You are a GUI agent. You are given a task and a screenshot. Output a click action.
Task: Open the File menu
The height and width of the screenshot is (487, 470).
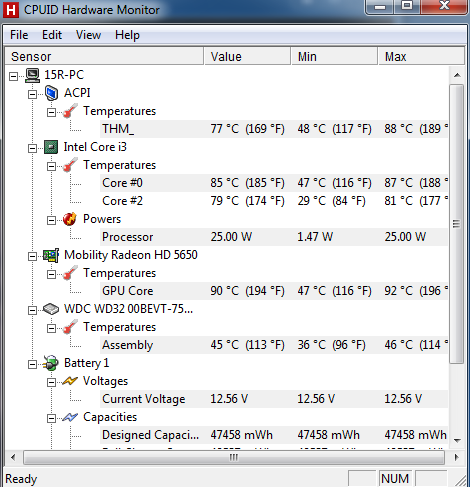point(19,35)
